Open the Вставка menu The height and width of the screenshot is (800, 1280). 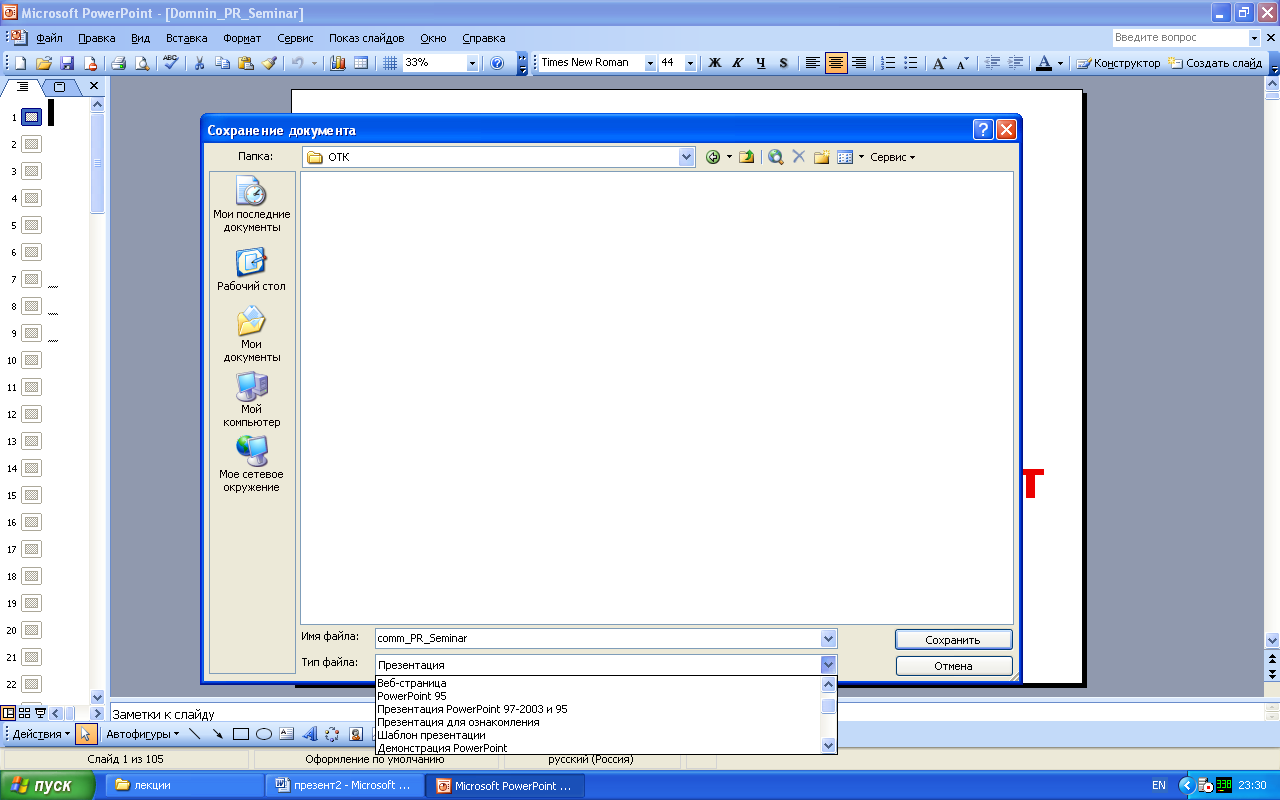[187, 38]
